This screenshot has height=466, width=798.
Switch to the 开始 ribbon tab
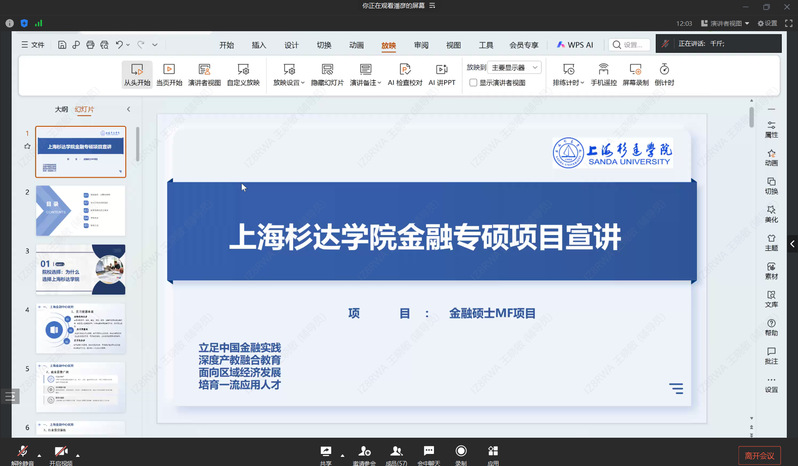(226, 45)
